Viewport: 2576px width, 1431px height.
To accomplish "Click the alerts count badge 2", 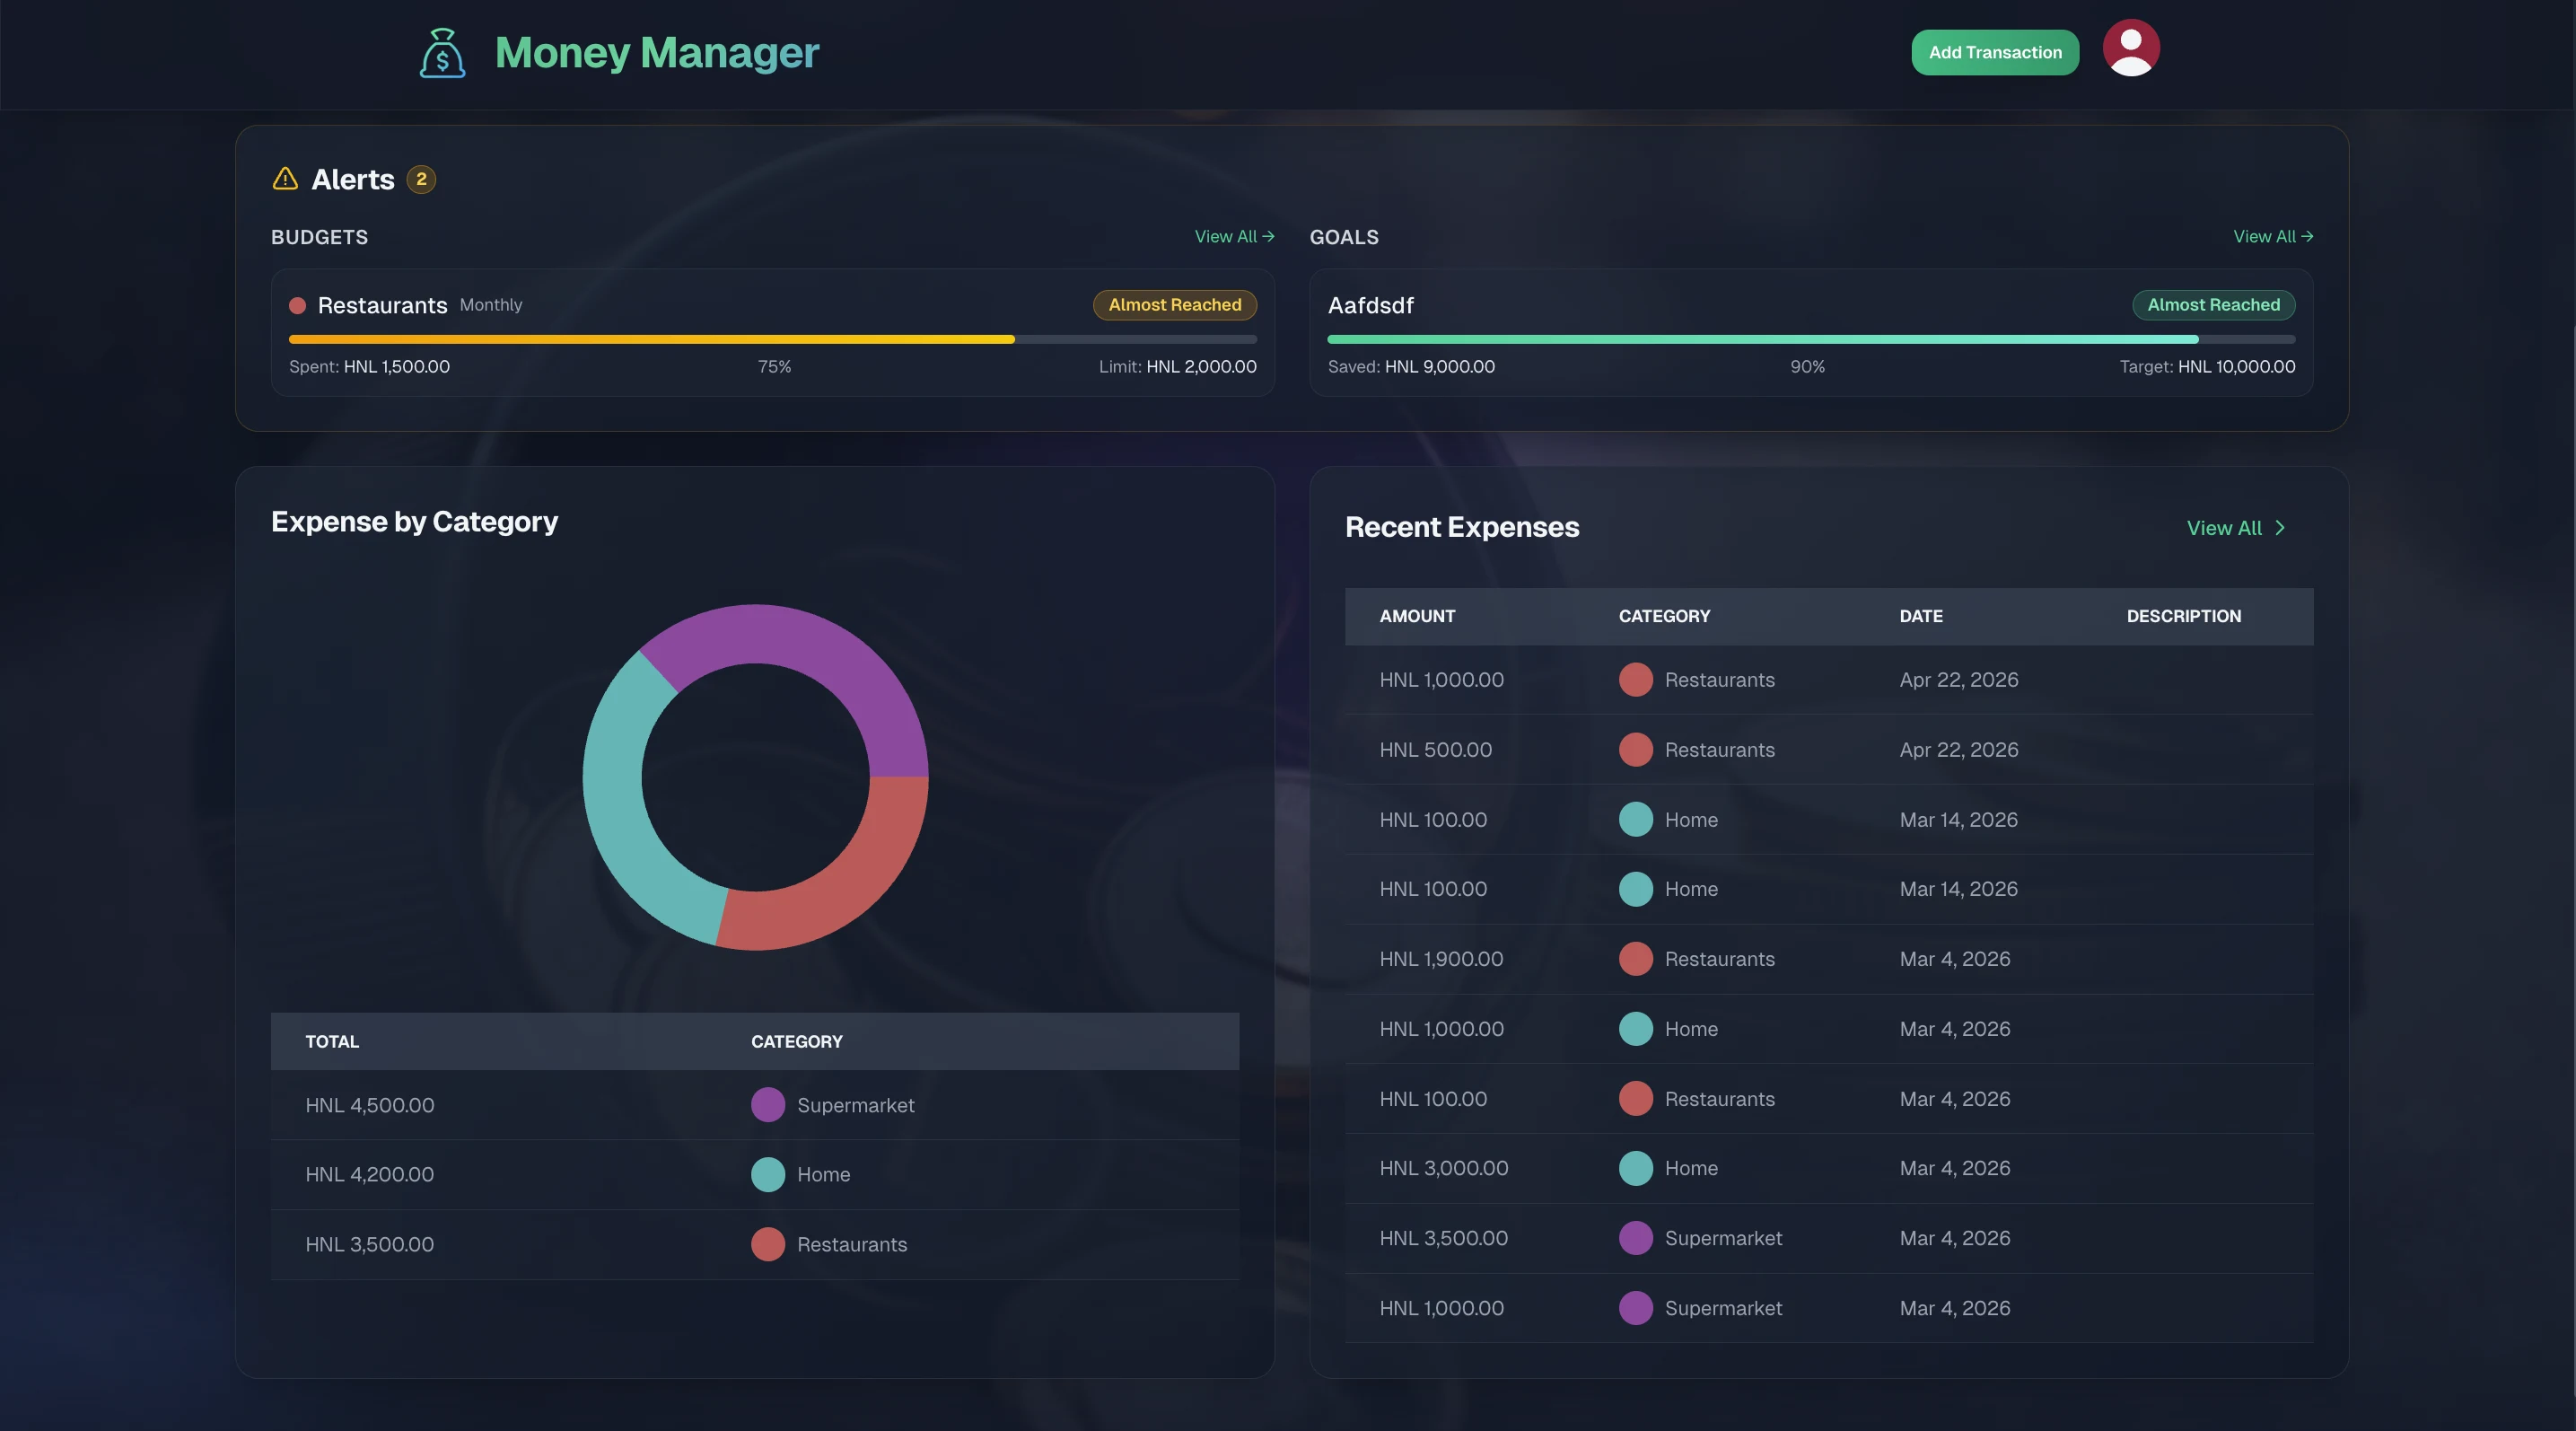I will 421,179.
